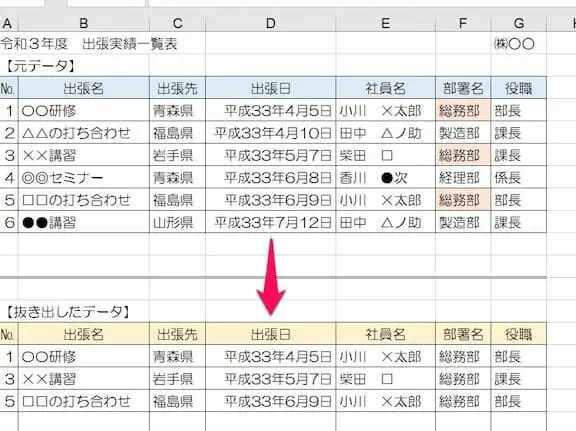Click the title cell 令和3年度 出張実績一覧表
This screenshot has height=431, width=576.
click(89, 44)
